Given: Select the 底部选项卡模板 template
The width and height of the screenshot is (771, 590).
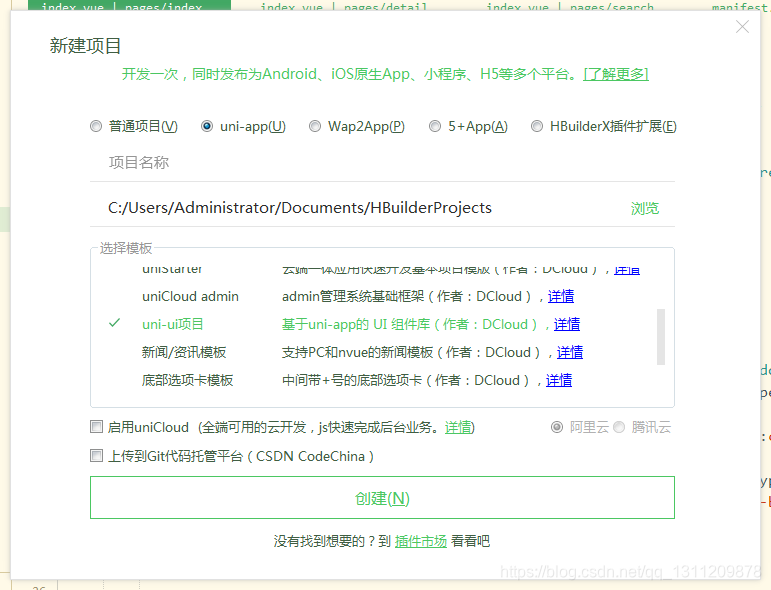Looking at the screenshot, I should tap(187, 381).
